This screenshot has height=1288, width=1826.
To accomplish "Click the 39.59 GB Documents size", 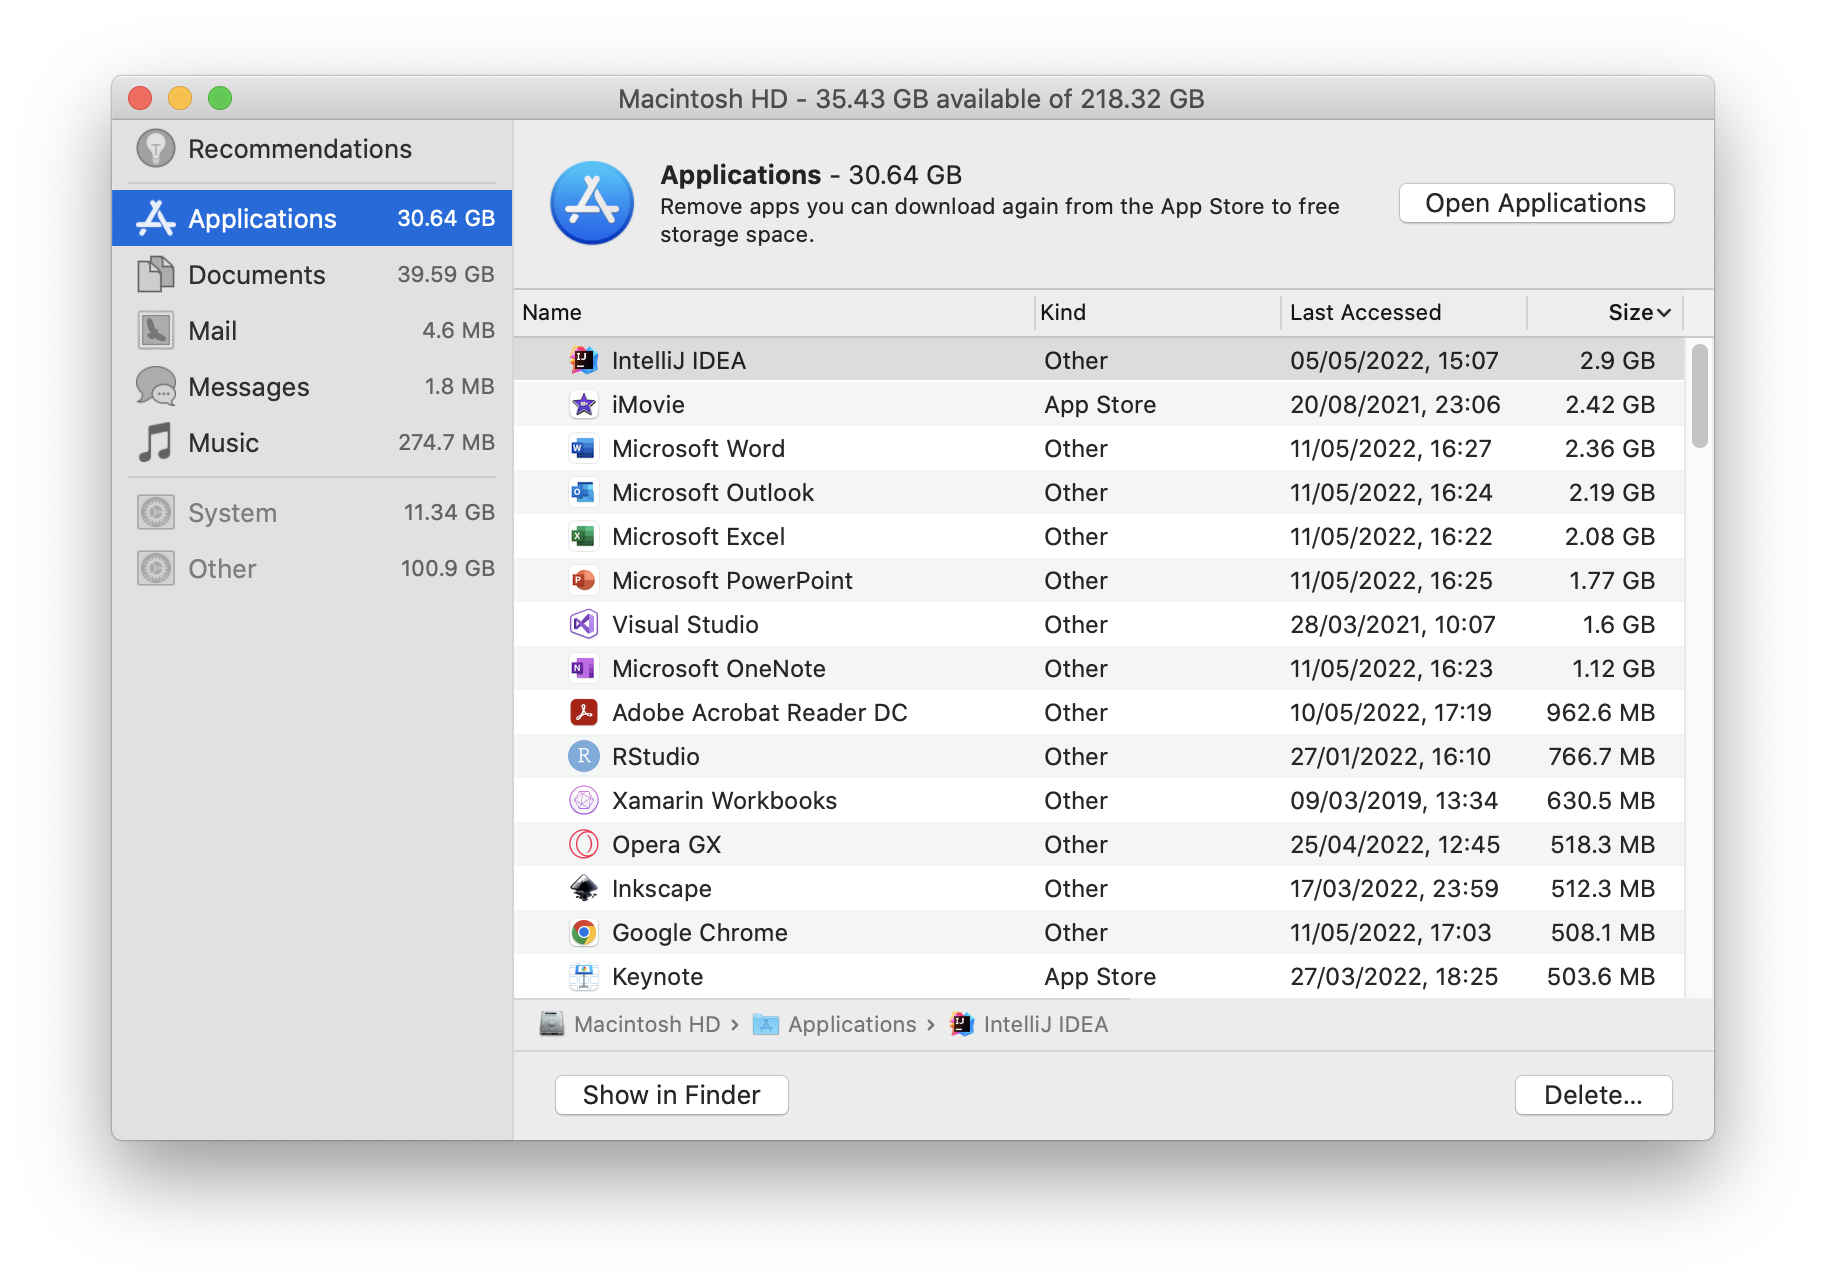I will 446,274.
